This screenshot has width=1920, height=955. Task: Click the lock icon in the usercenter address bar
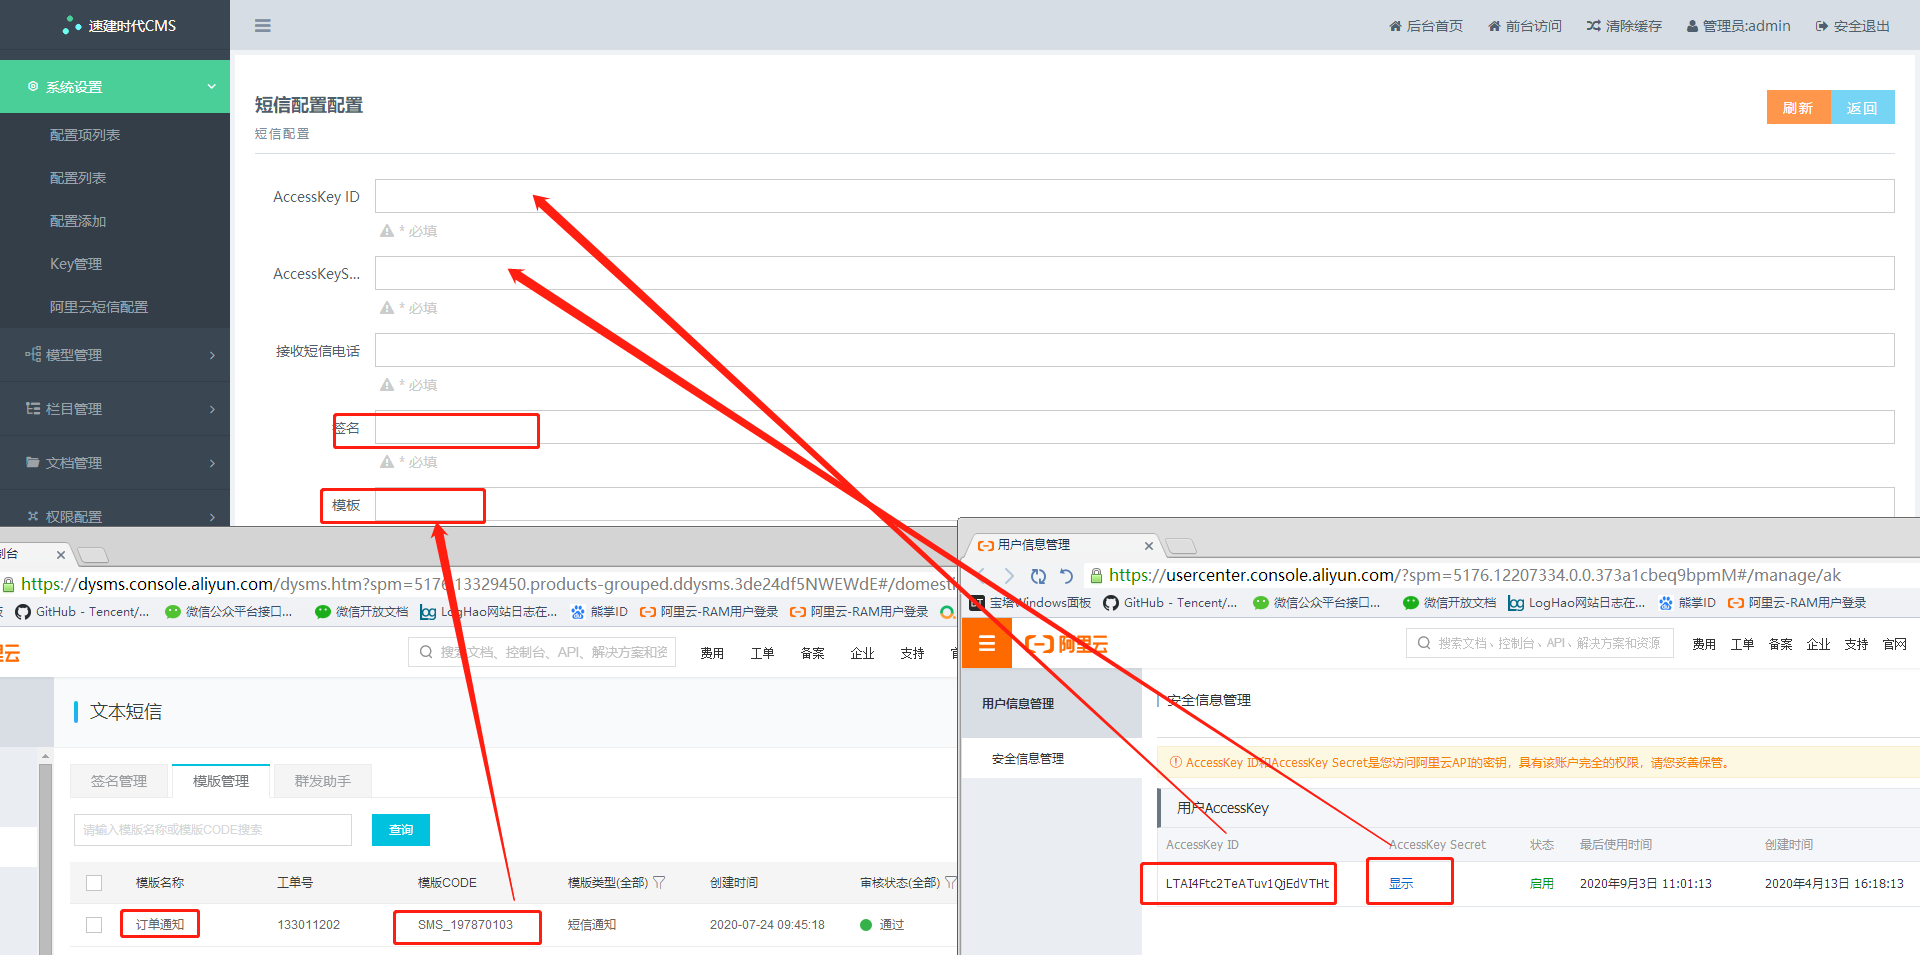tap(1096, 576)
